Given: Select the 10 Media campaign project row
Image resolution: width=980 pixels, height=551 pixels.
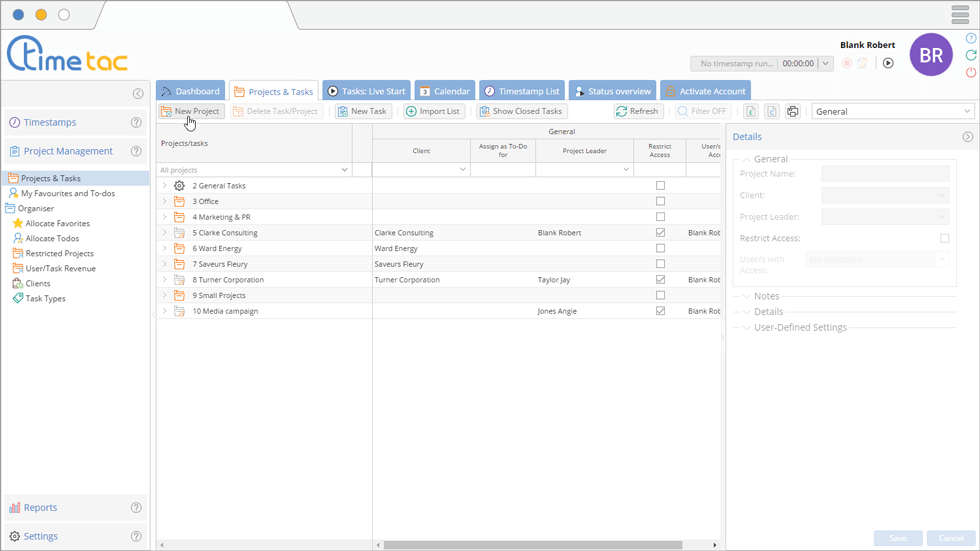Looking at the screenshot, I should tap(438, 310).
